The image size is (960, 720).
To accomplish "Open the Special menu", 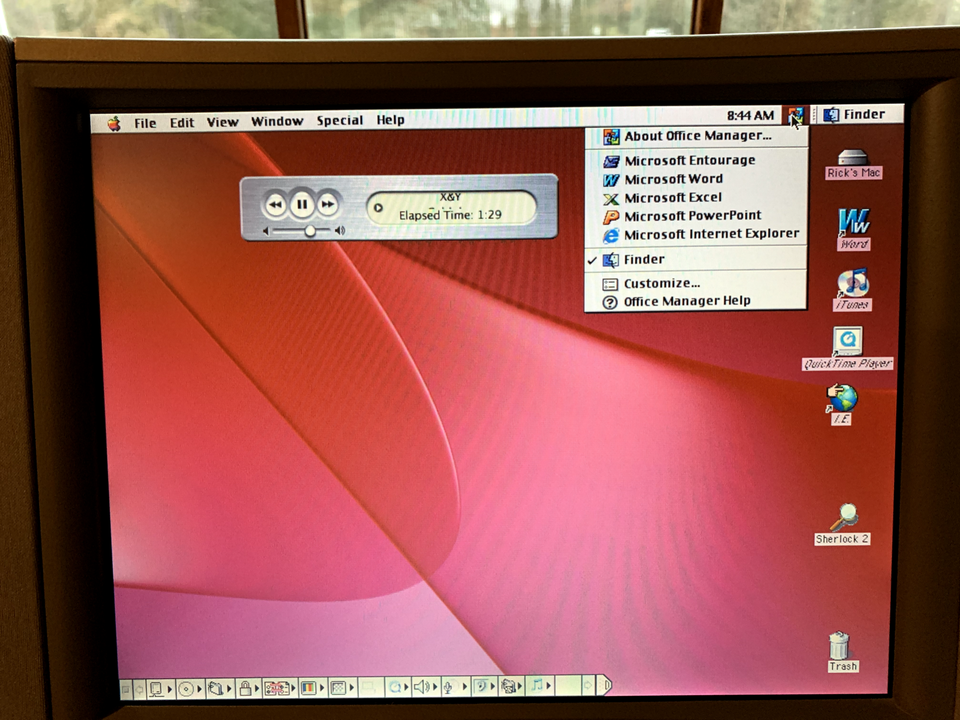I will pos(339,120).
